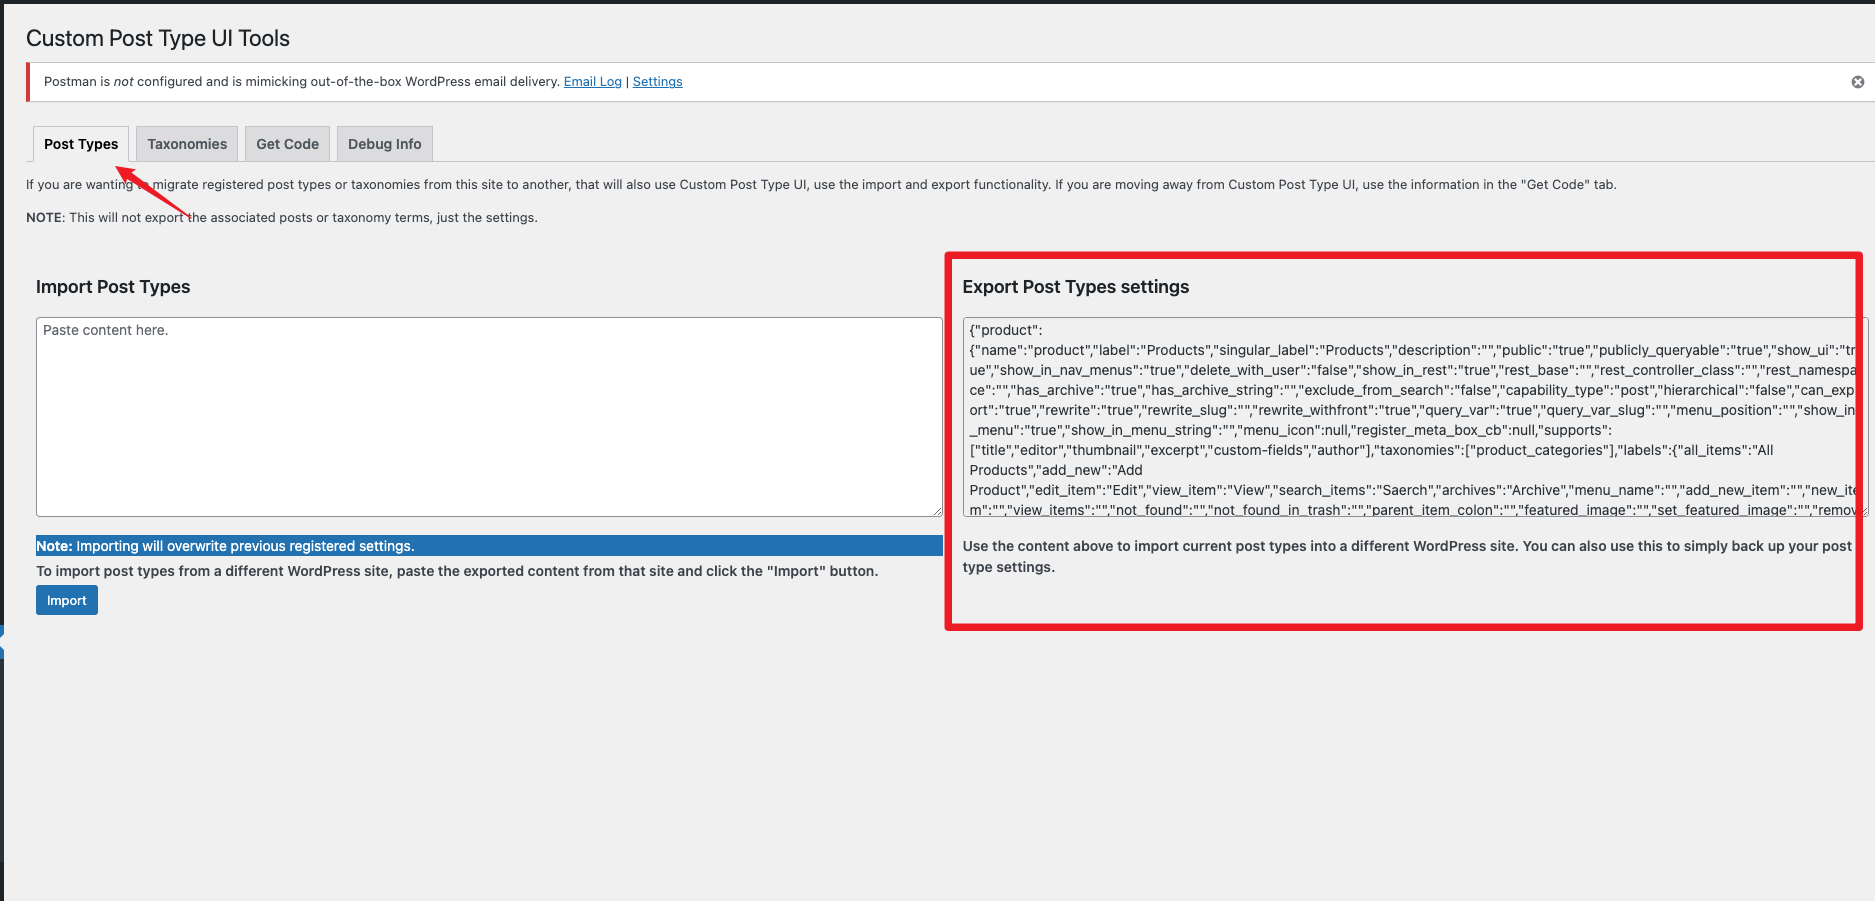1875x901 pixels.
Task: Click inside the export JSON settings textarea
Action: (x=1410, y=416)
